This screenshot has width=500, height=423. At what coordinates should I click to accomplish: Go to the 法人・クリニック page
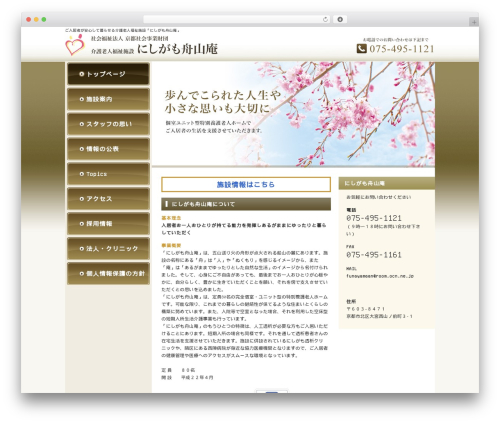(108, 249)
